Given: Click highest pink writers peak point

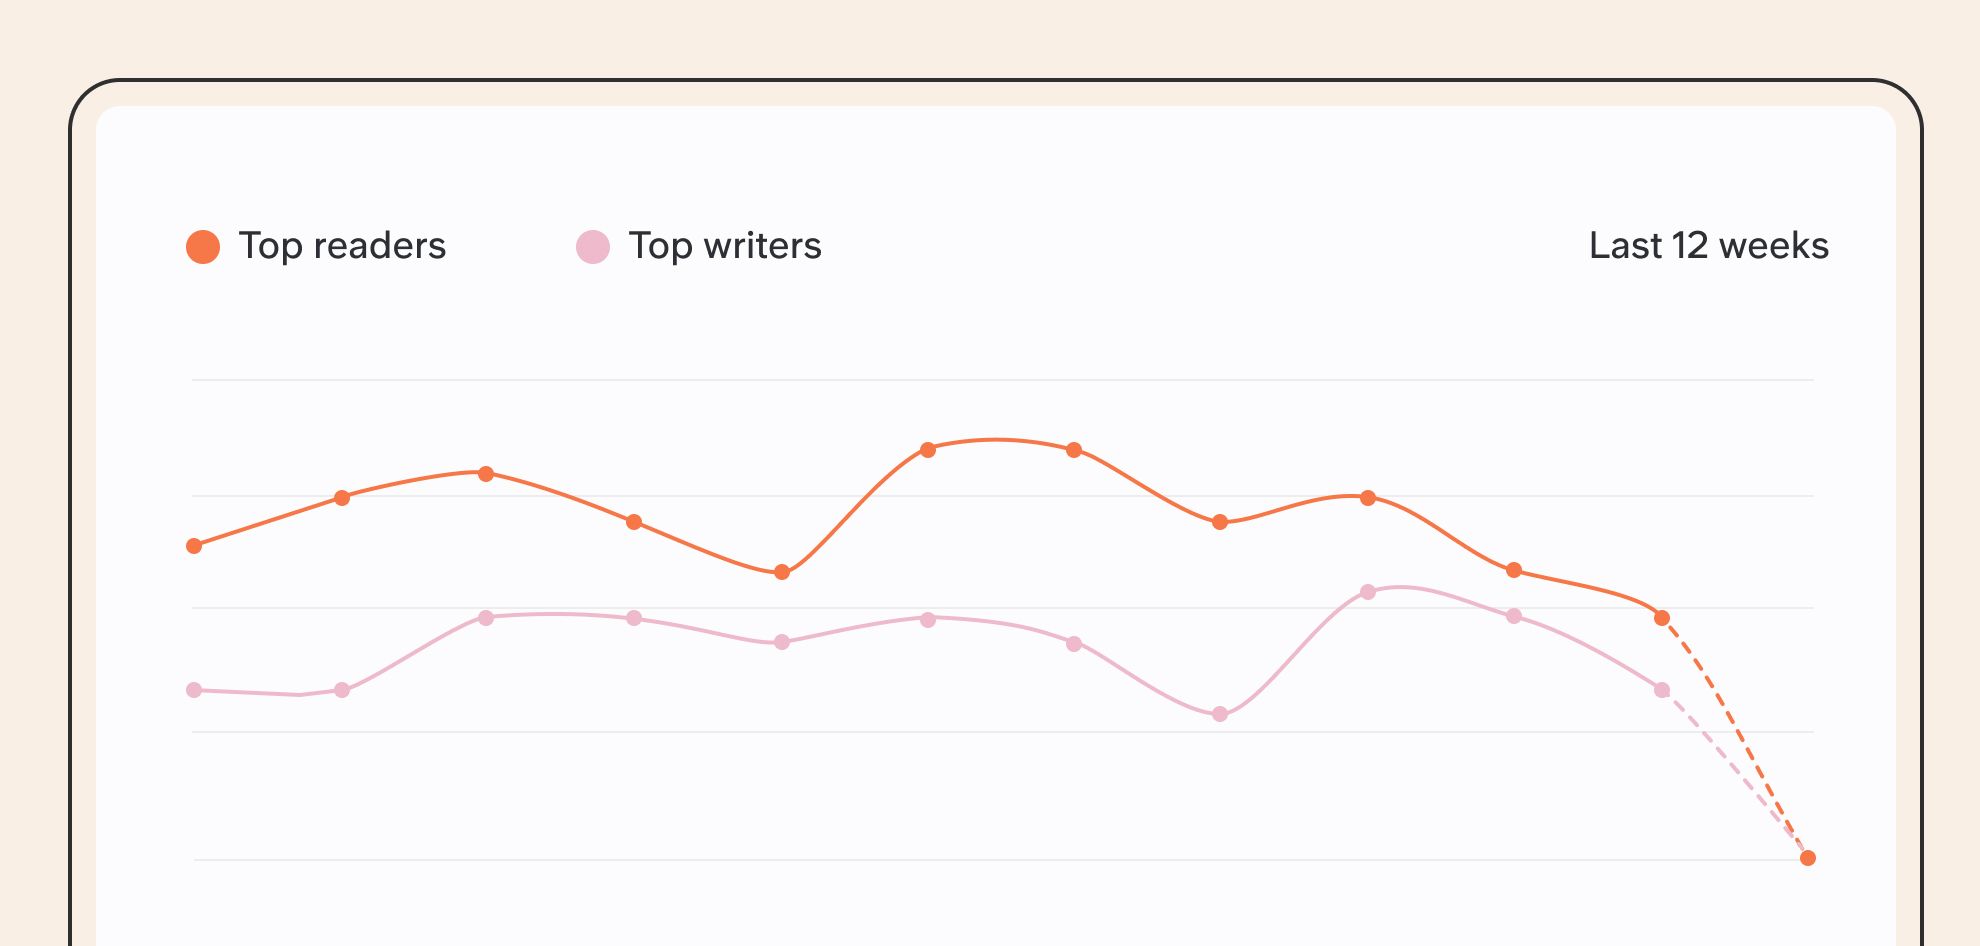Looking at the screenshot, I should (x=1368, y=592).
